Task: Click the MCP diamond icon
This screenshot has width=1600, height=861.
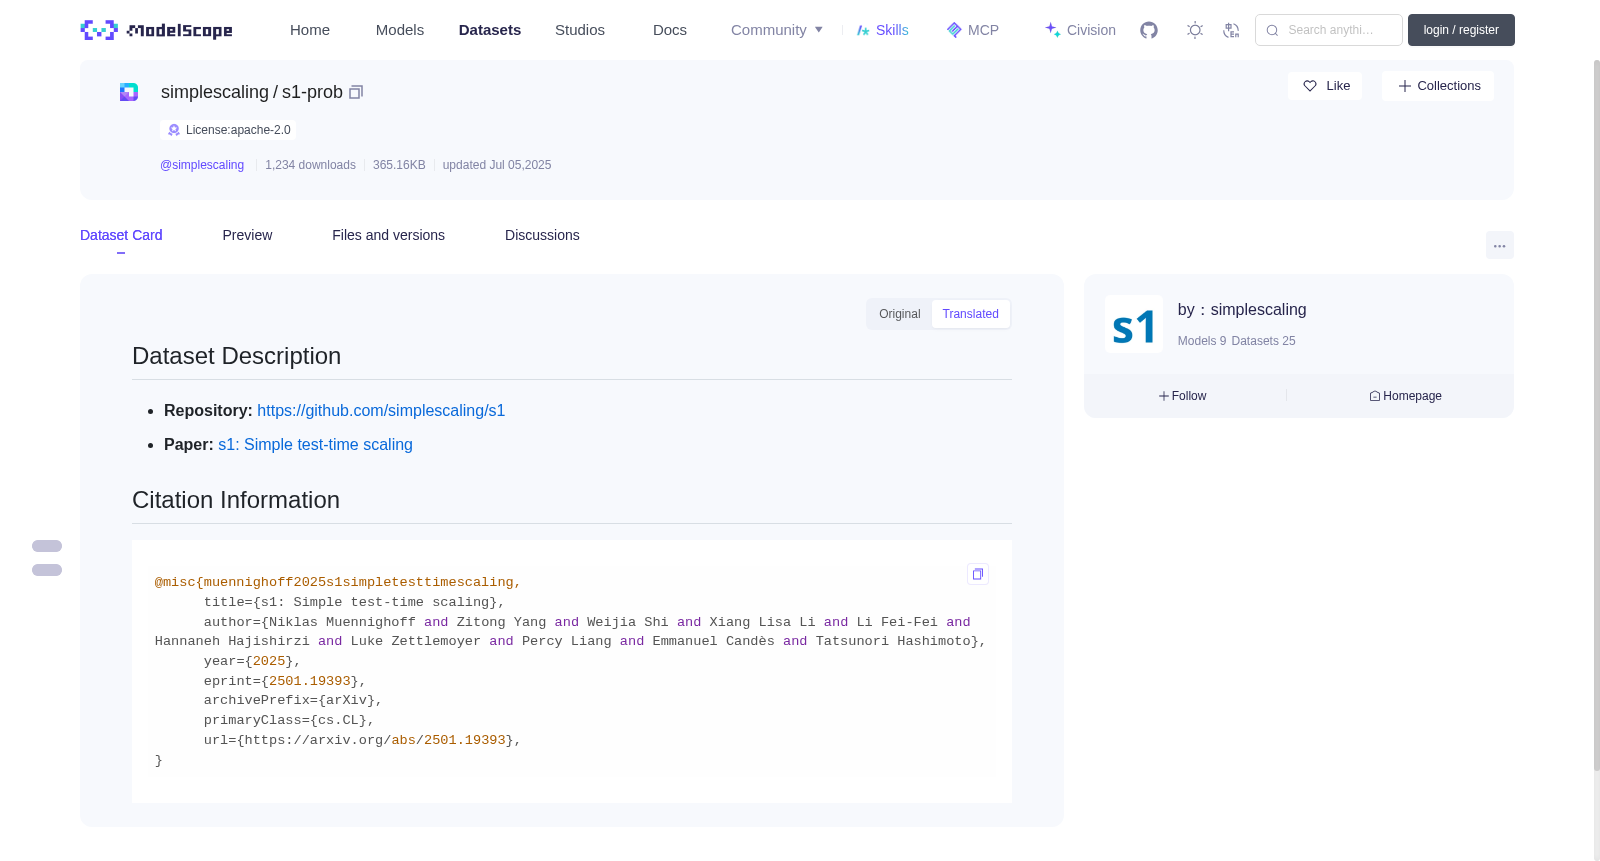Action: pyautogui.click(x=954, y=30)
